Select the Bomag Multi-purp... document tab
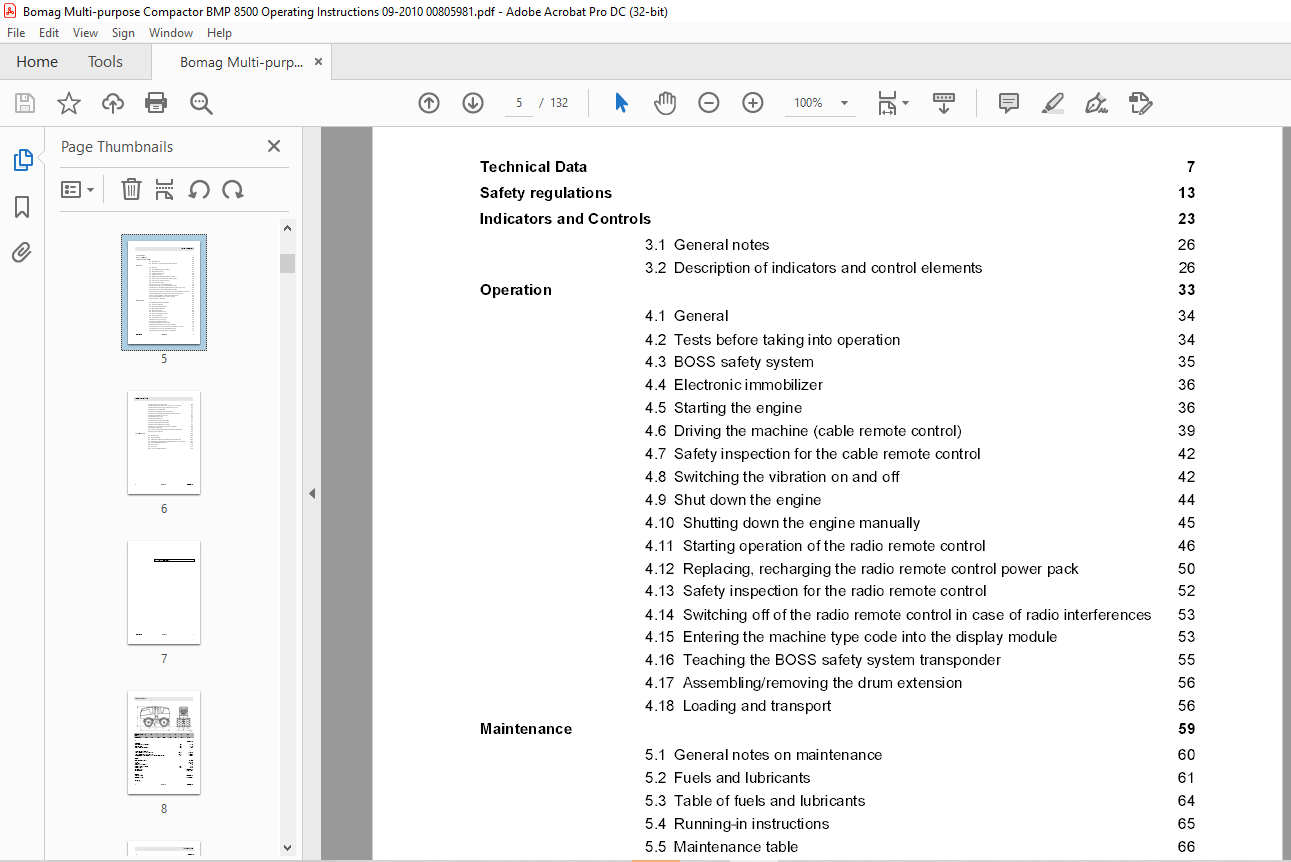The height and width of the screenshot is (862, 1291). 241,62
